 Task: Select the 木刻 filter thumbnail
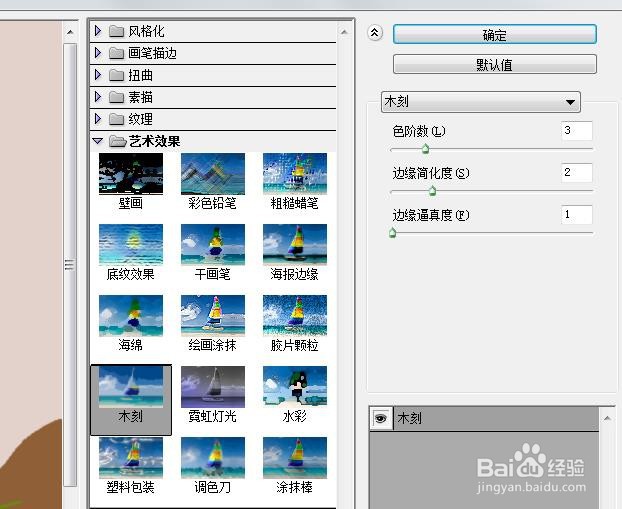pos(131,387)
